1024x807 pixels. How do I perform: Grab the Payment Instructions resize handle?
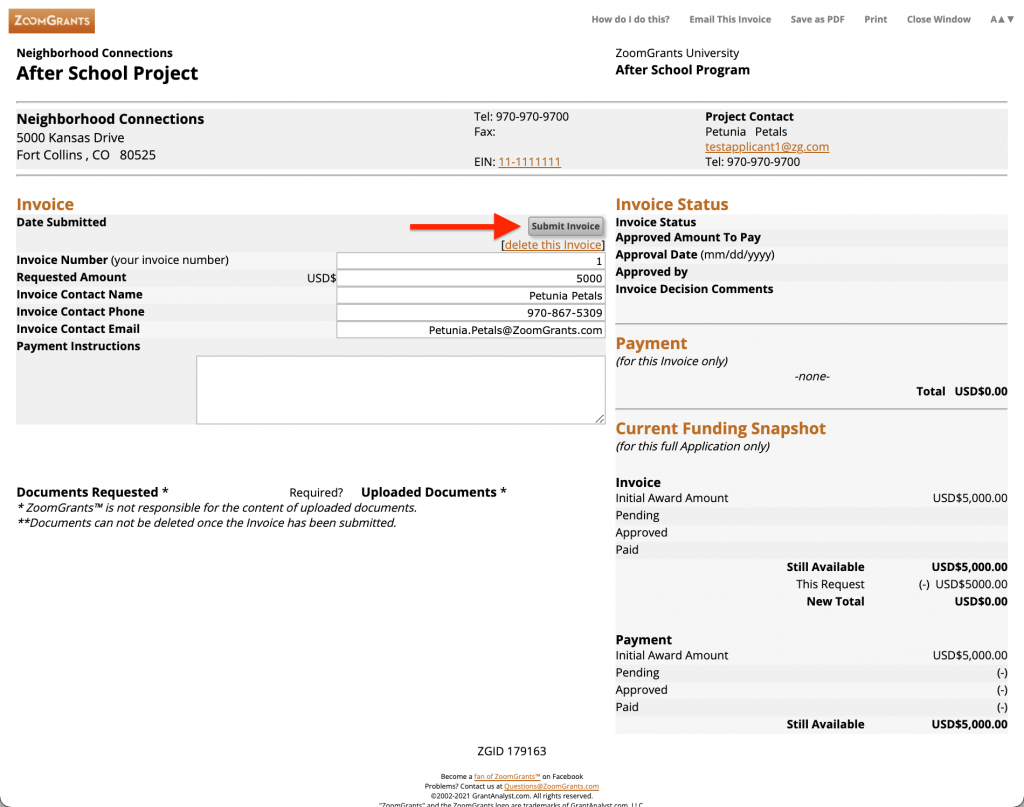[x=600, y=419]
